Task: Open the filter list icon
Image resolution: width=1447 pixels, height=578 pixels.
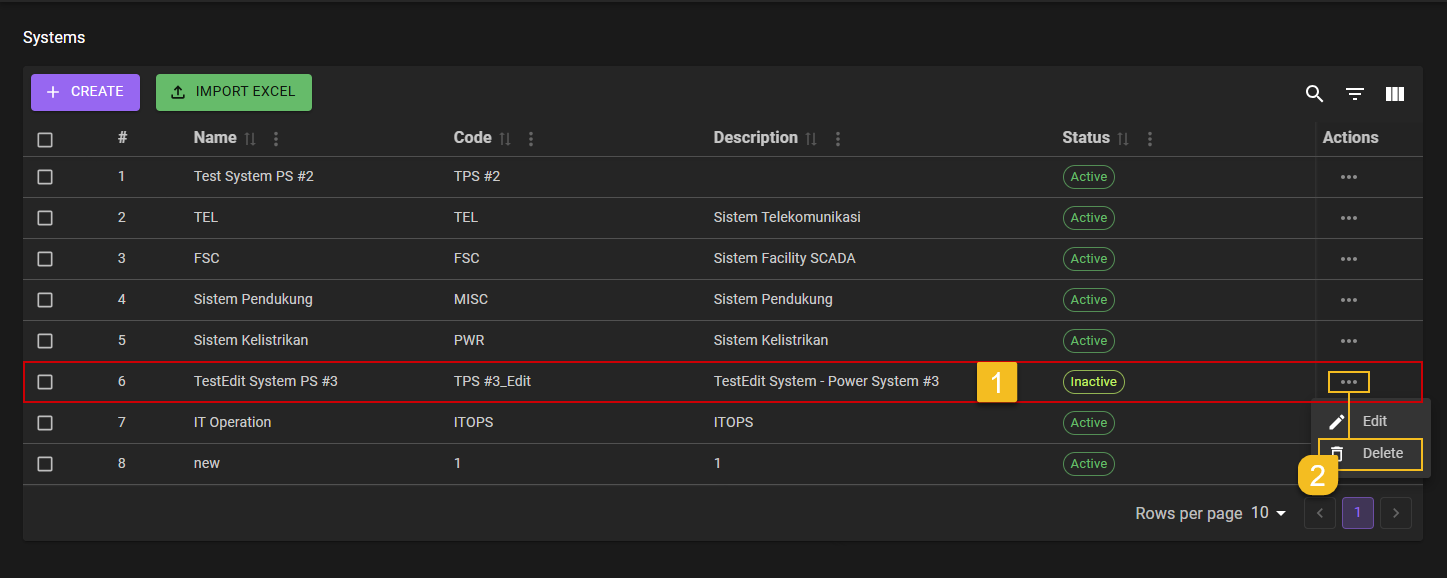Action: (1354, 94)
